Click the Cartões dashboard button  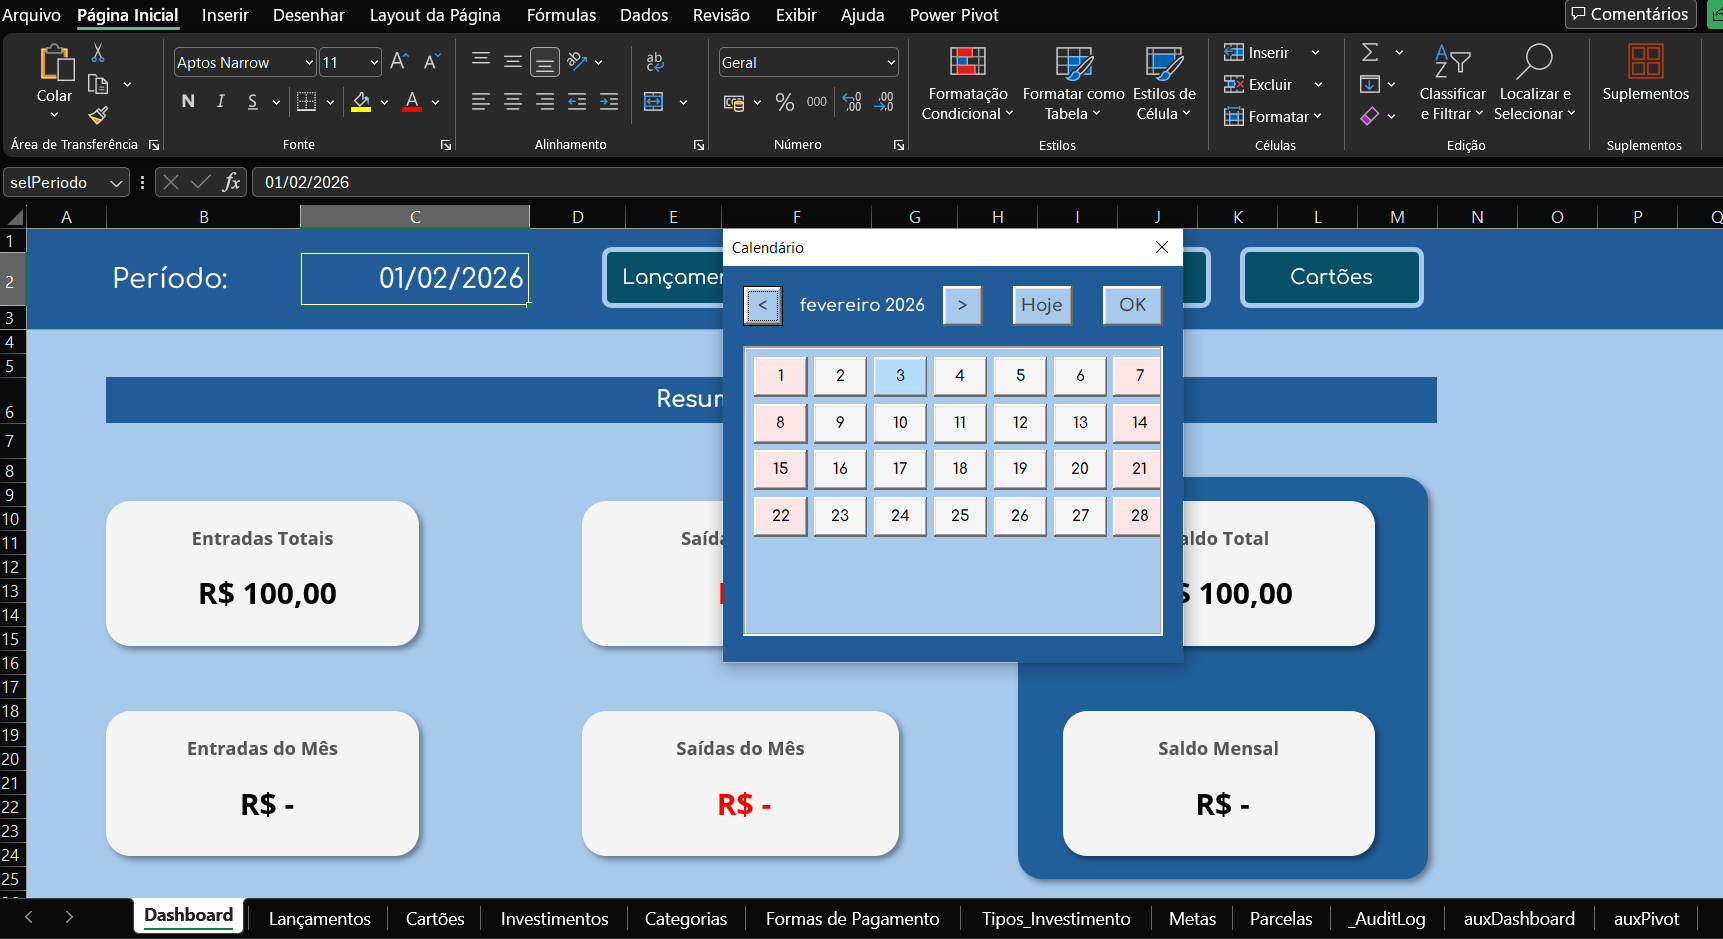[1331, 277]
